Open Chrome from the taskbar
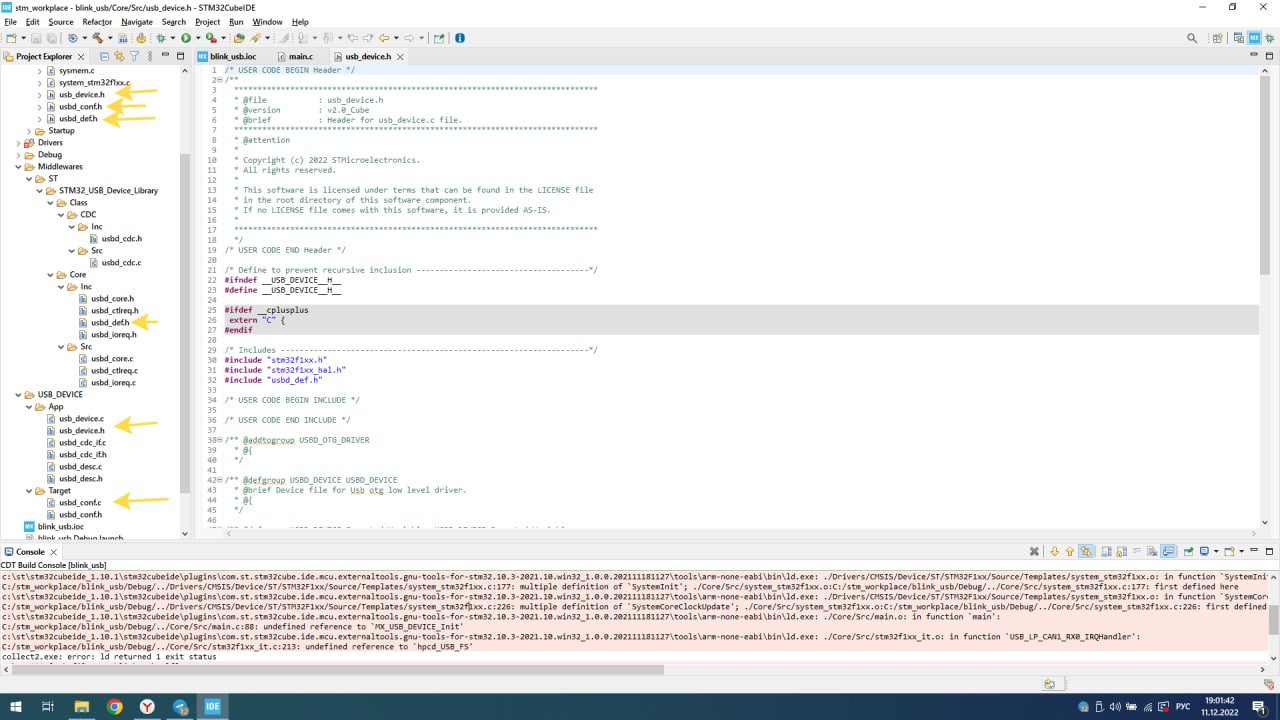1280x720 pixels. pos(114,706)
